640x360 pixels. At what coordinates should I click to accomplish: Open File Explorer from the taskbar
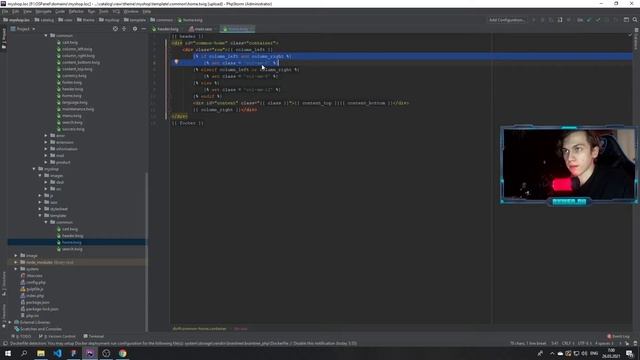(41, 353)
